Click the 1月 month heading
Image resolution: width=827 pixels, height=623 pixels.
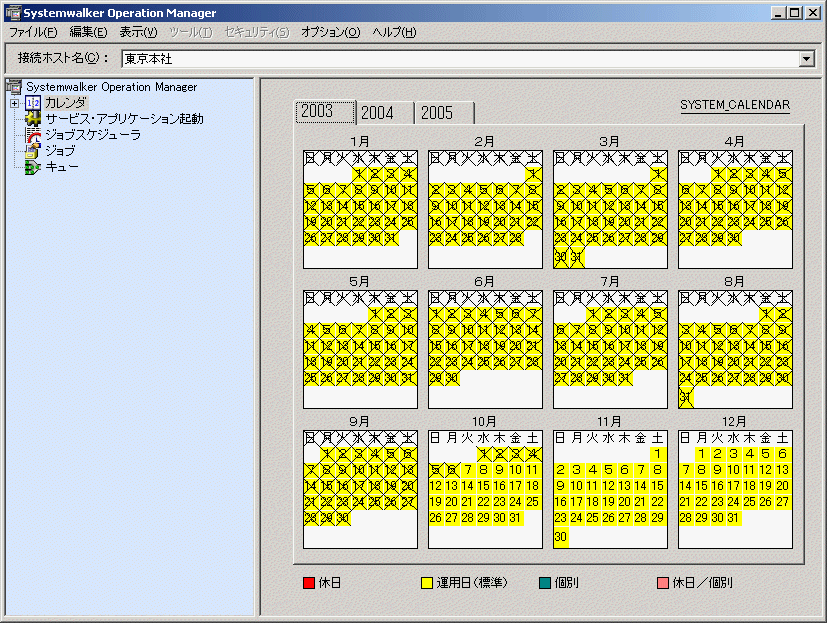(x=360, y=141)
